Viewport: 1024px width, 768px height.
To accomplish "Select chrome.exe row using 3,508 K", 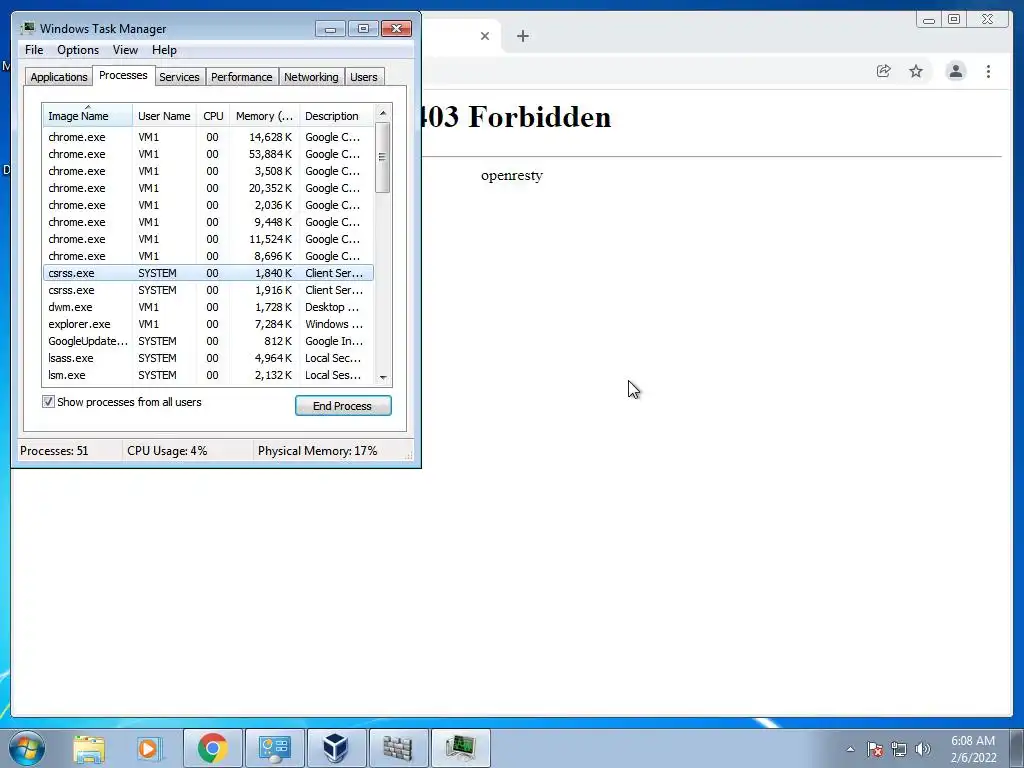I will click(208, 171).
